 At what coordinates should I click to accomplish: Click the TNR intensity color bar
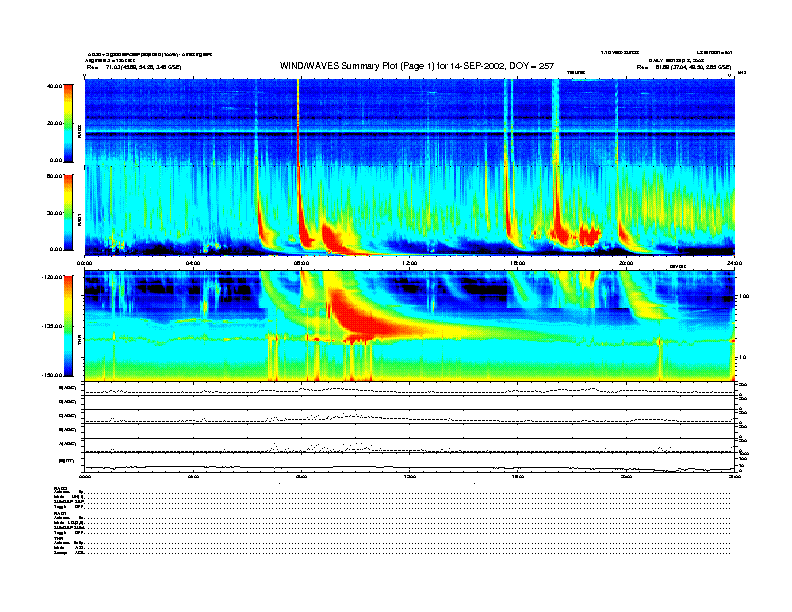(68, 326)
